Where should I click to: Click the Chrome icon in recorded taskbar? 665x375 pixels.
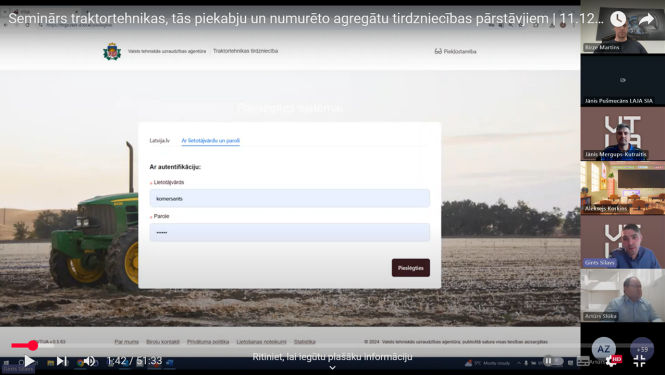(80, 363)
